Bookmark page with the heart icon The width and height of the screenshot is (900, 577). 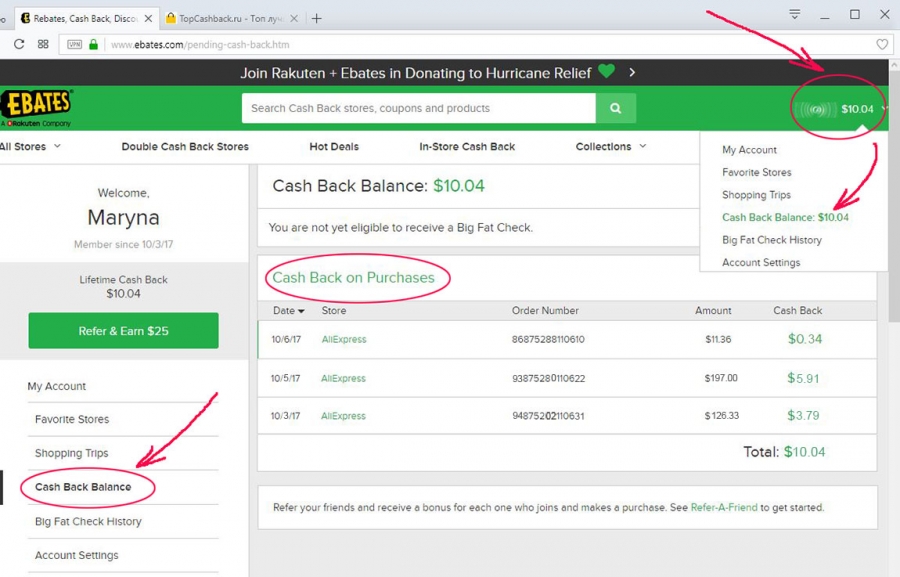[x=882, y=44]
